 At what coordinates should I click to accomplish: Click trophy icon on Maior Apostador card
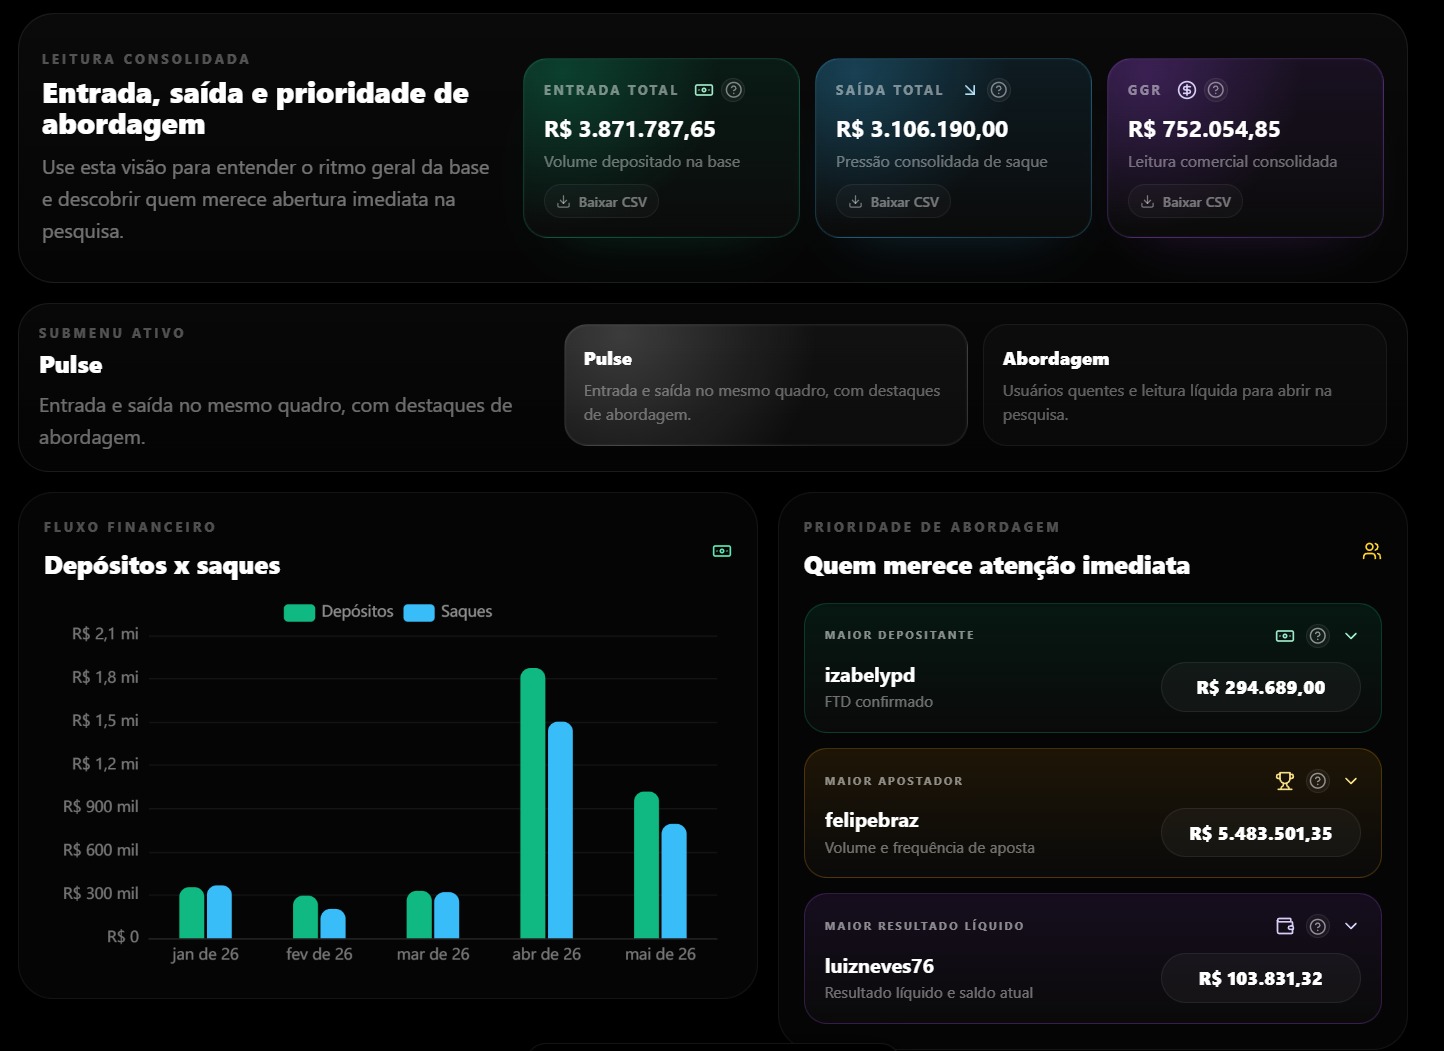(x=1285, y=781)
